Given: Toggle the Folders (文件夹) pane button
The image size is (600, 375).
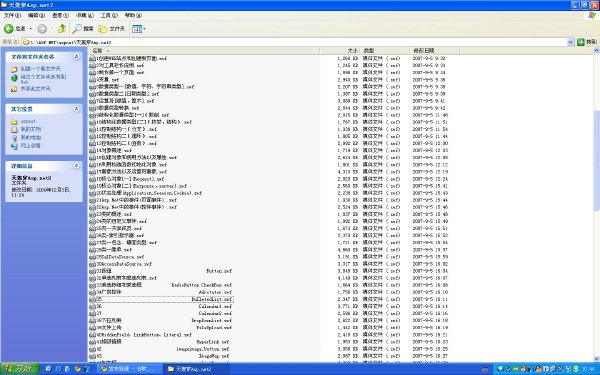Looking at the screenshot, I should (x=111, y=29).
